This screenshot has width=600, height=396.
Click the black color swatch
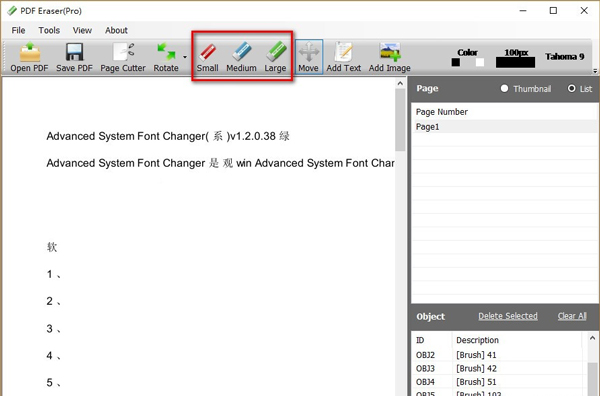pos(455,62)
